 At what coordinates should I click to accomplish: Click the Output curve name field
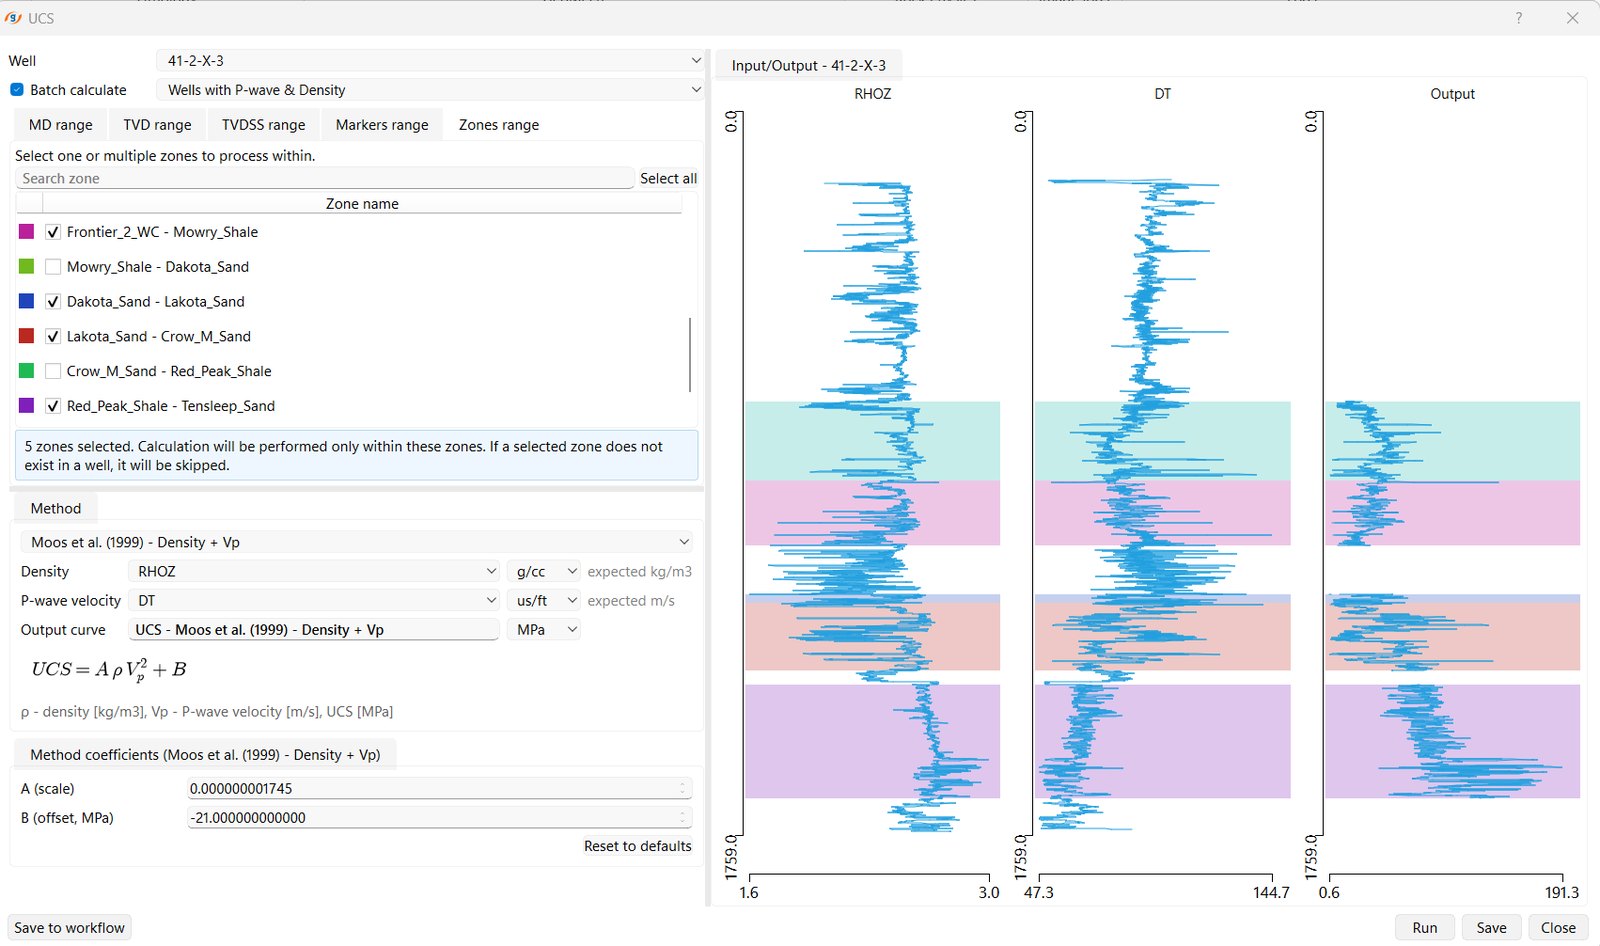click(x=314, y=629)
